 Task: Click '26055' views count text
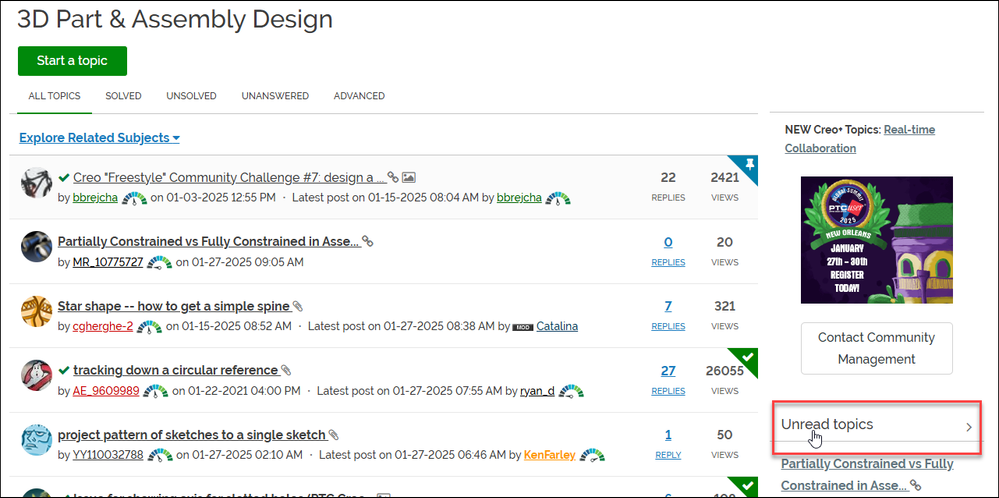point(725,371)
